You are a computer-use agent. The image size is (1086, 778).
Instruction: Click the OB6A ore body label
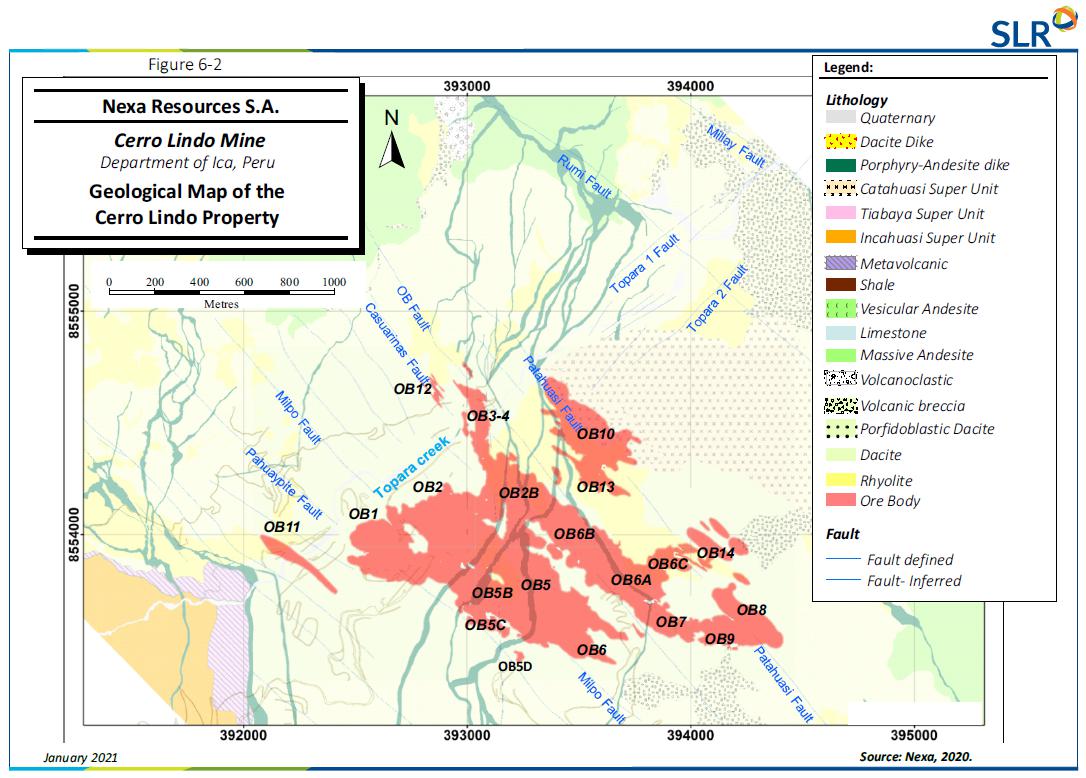631,579
